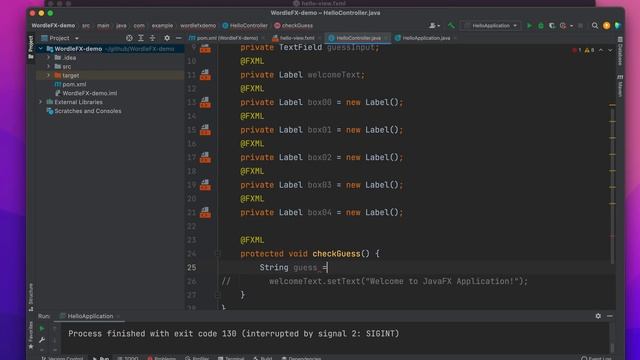Collapse the WordleFX-demo root node
Screen dimensions: 640x360
[40, 49]
